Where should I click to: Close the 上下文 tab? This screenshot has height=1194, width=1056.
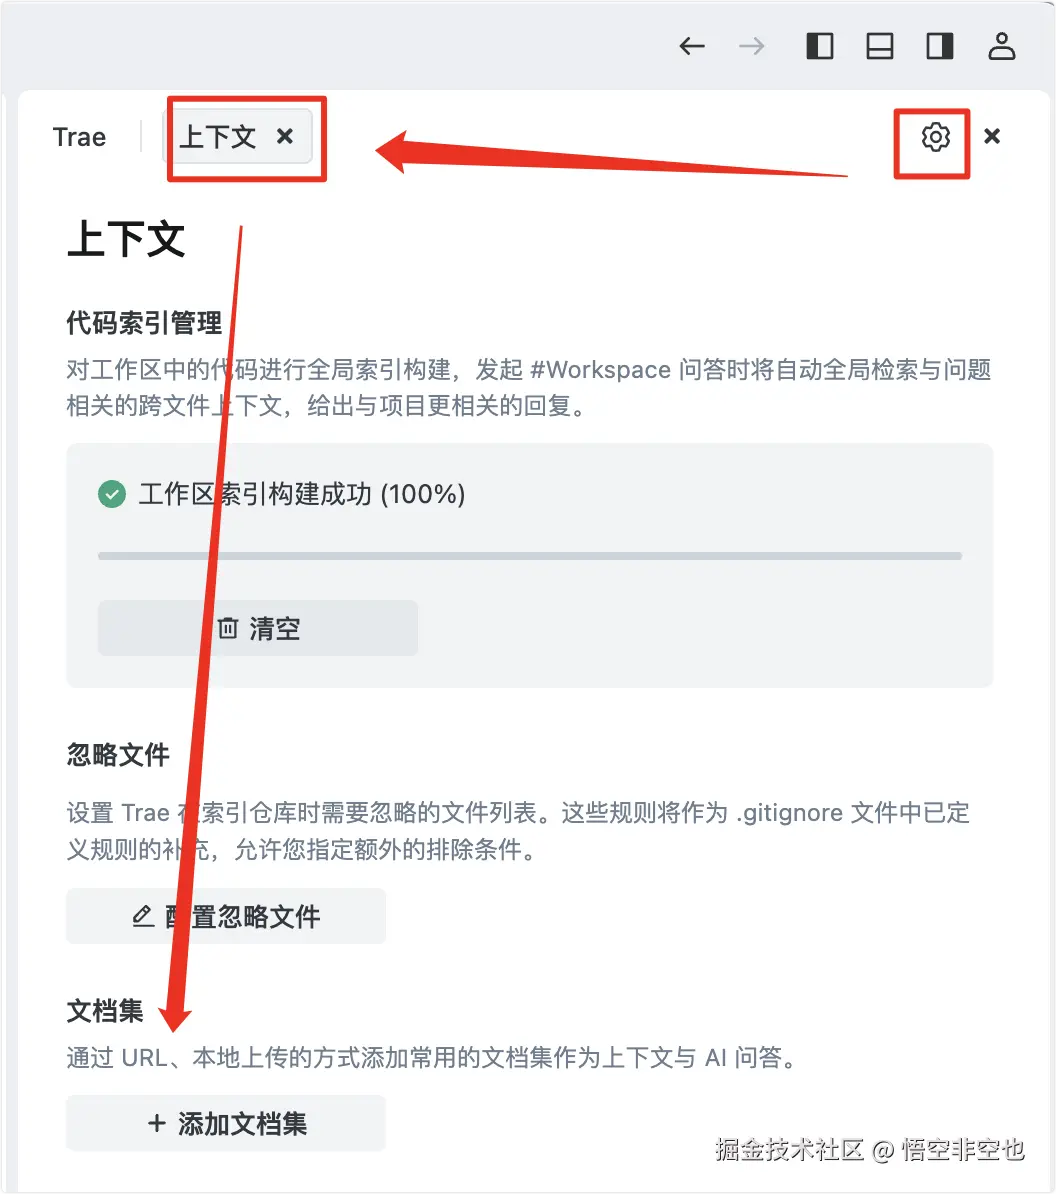pos(285,136)
